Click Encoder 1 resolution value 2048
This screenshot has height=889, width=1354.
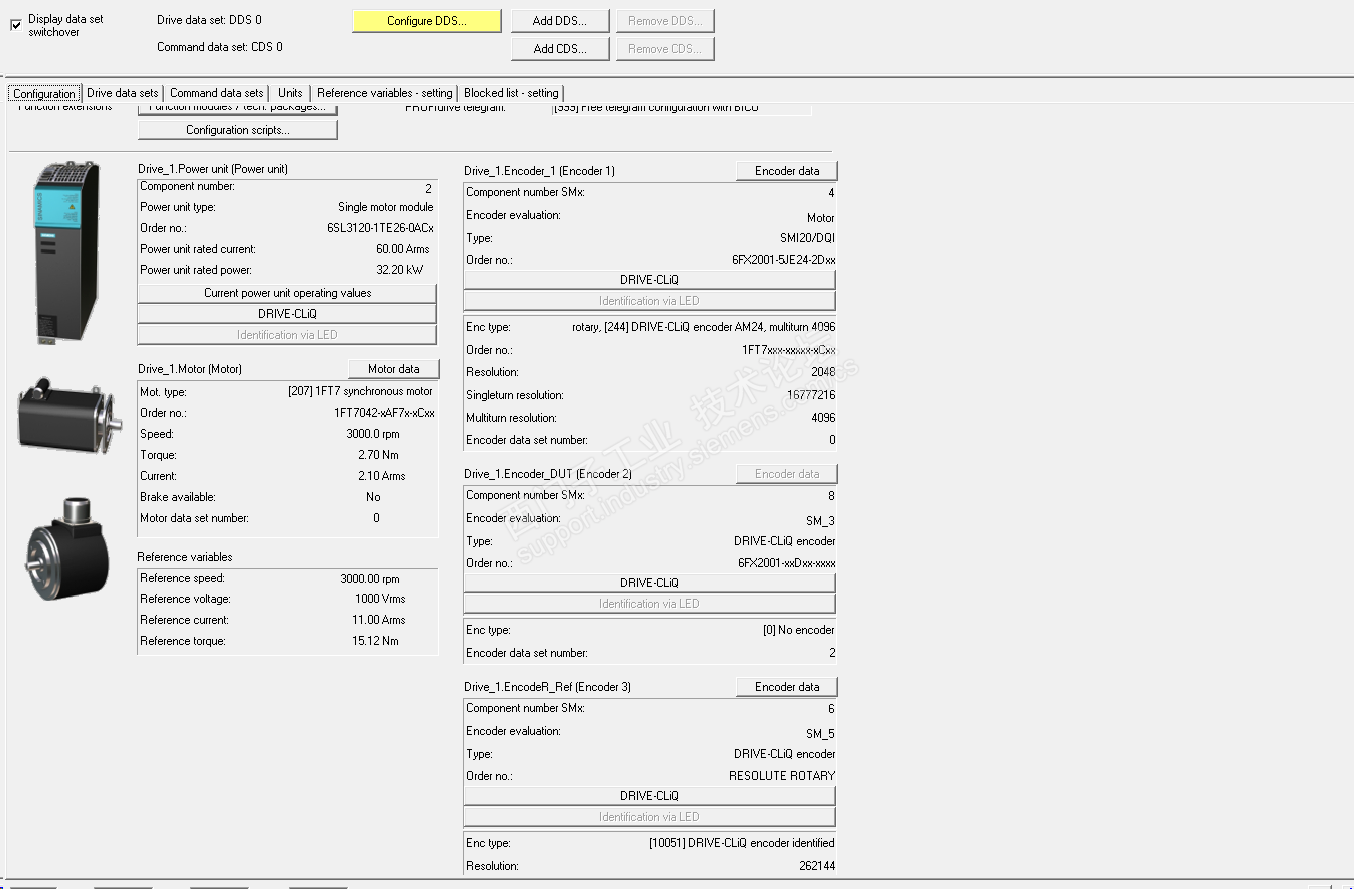coord(823,372)
